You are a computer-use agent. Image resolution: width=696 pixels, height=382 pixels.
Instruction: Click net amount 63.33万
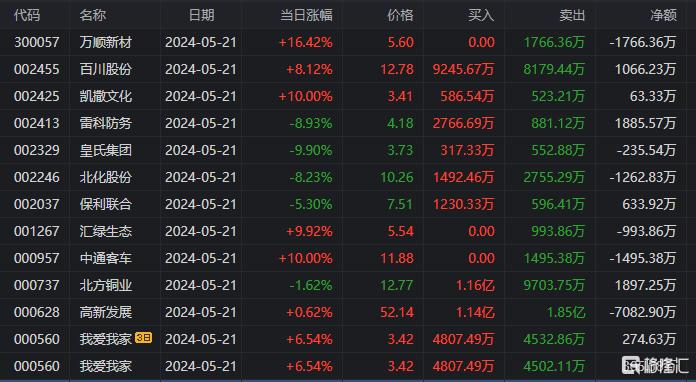(x=653, y=96)
